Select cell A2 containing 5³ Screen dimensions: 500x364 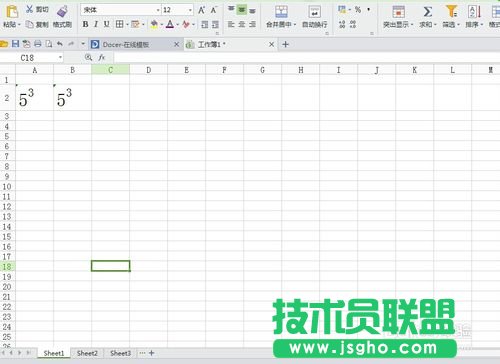(x=34, y=98)
